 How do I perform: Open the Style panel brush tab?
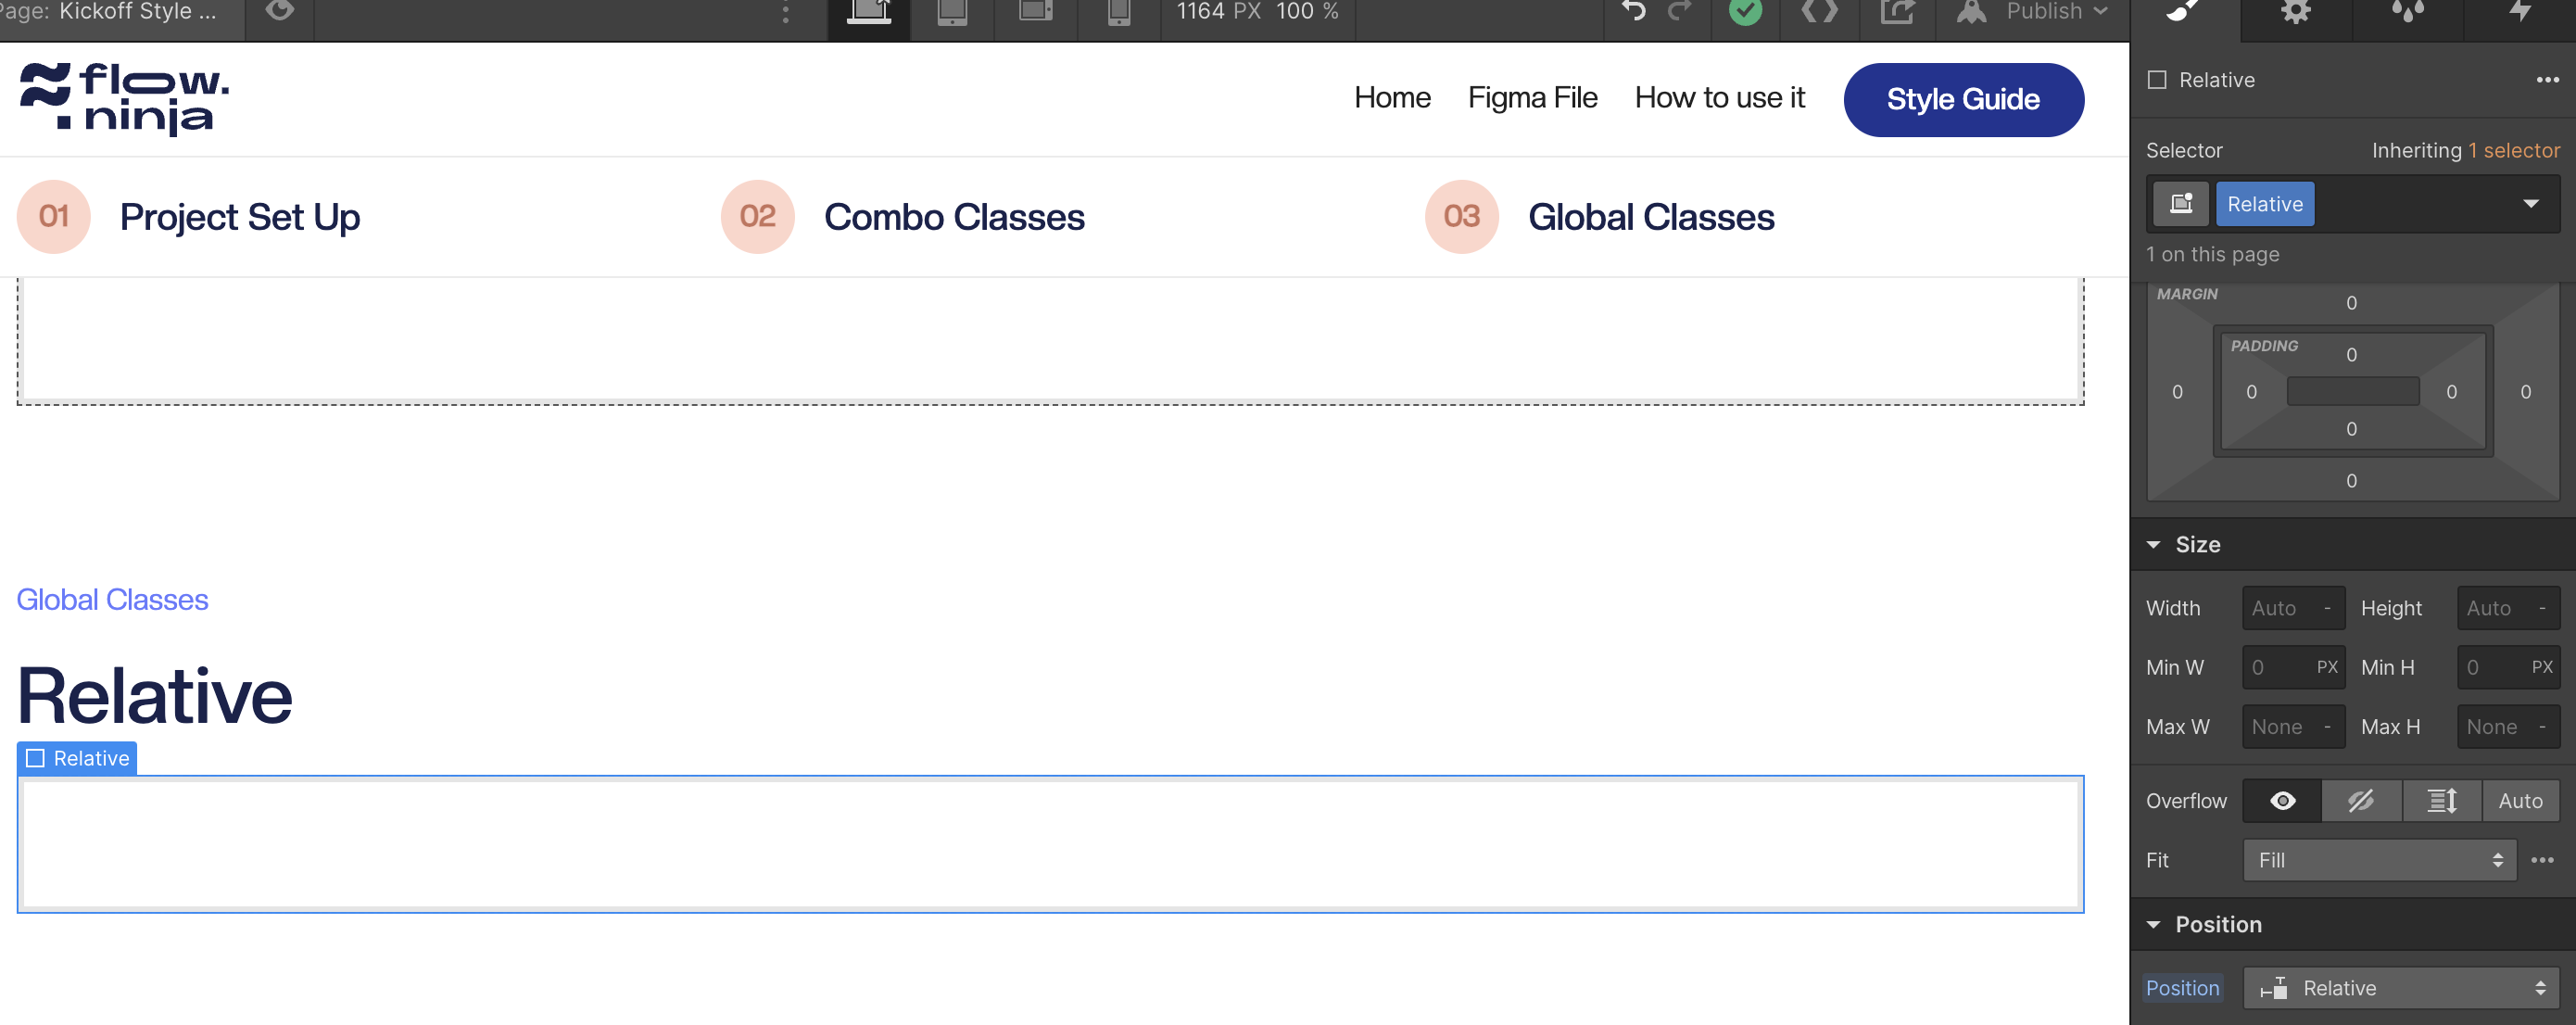point(2183,11)
